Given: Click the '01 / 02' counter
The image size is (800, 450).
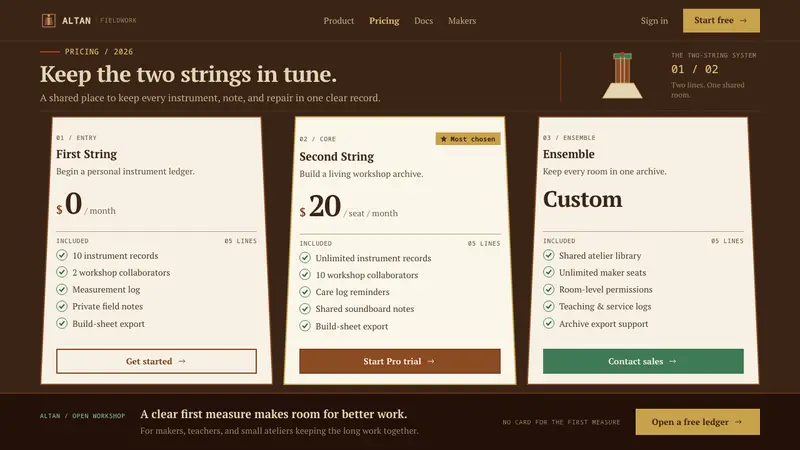Looking at the screenshot, I should pyautogui.click(x=694, y=69).
